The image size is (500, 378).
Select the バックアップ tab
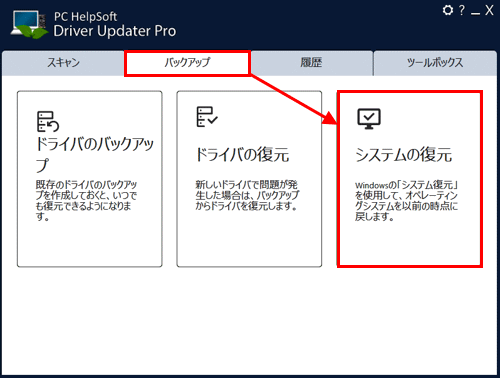pyautogui.click(x=187, y=63)
